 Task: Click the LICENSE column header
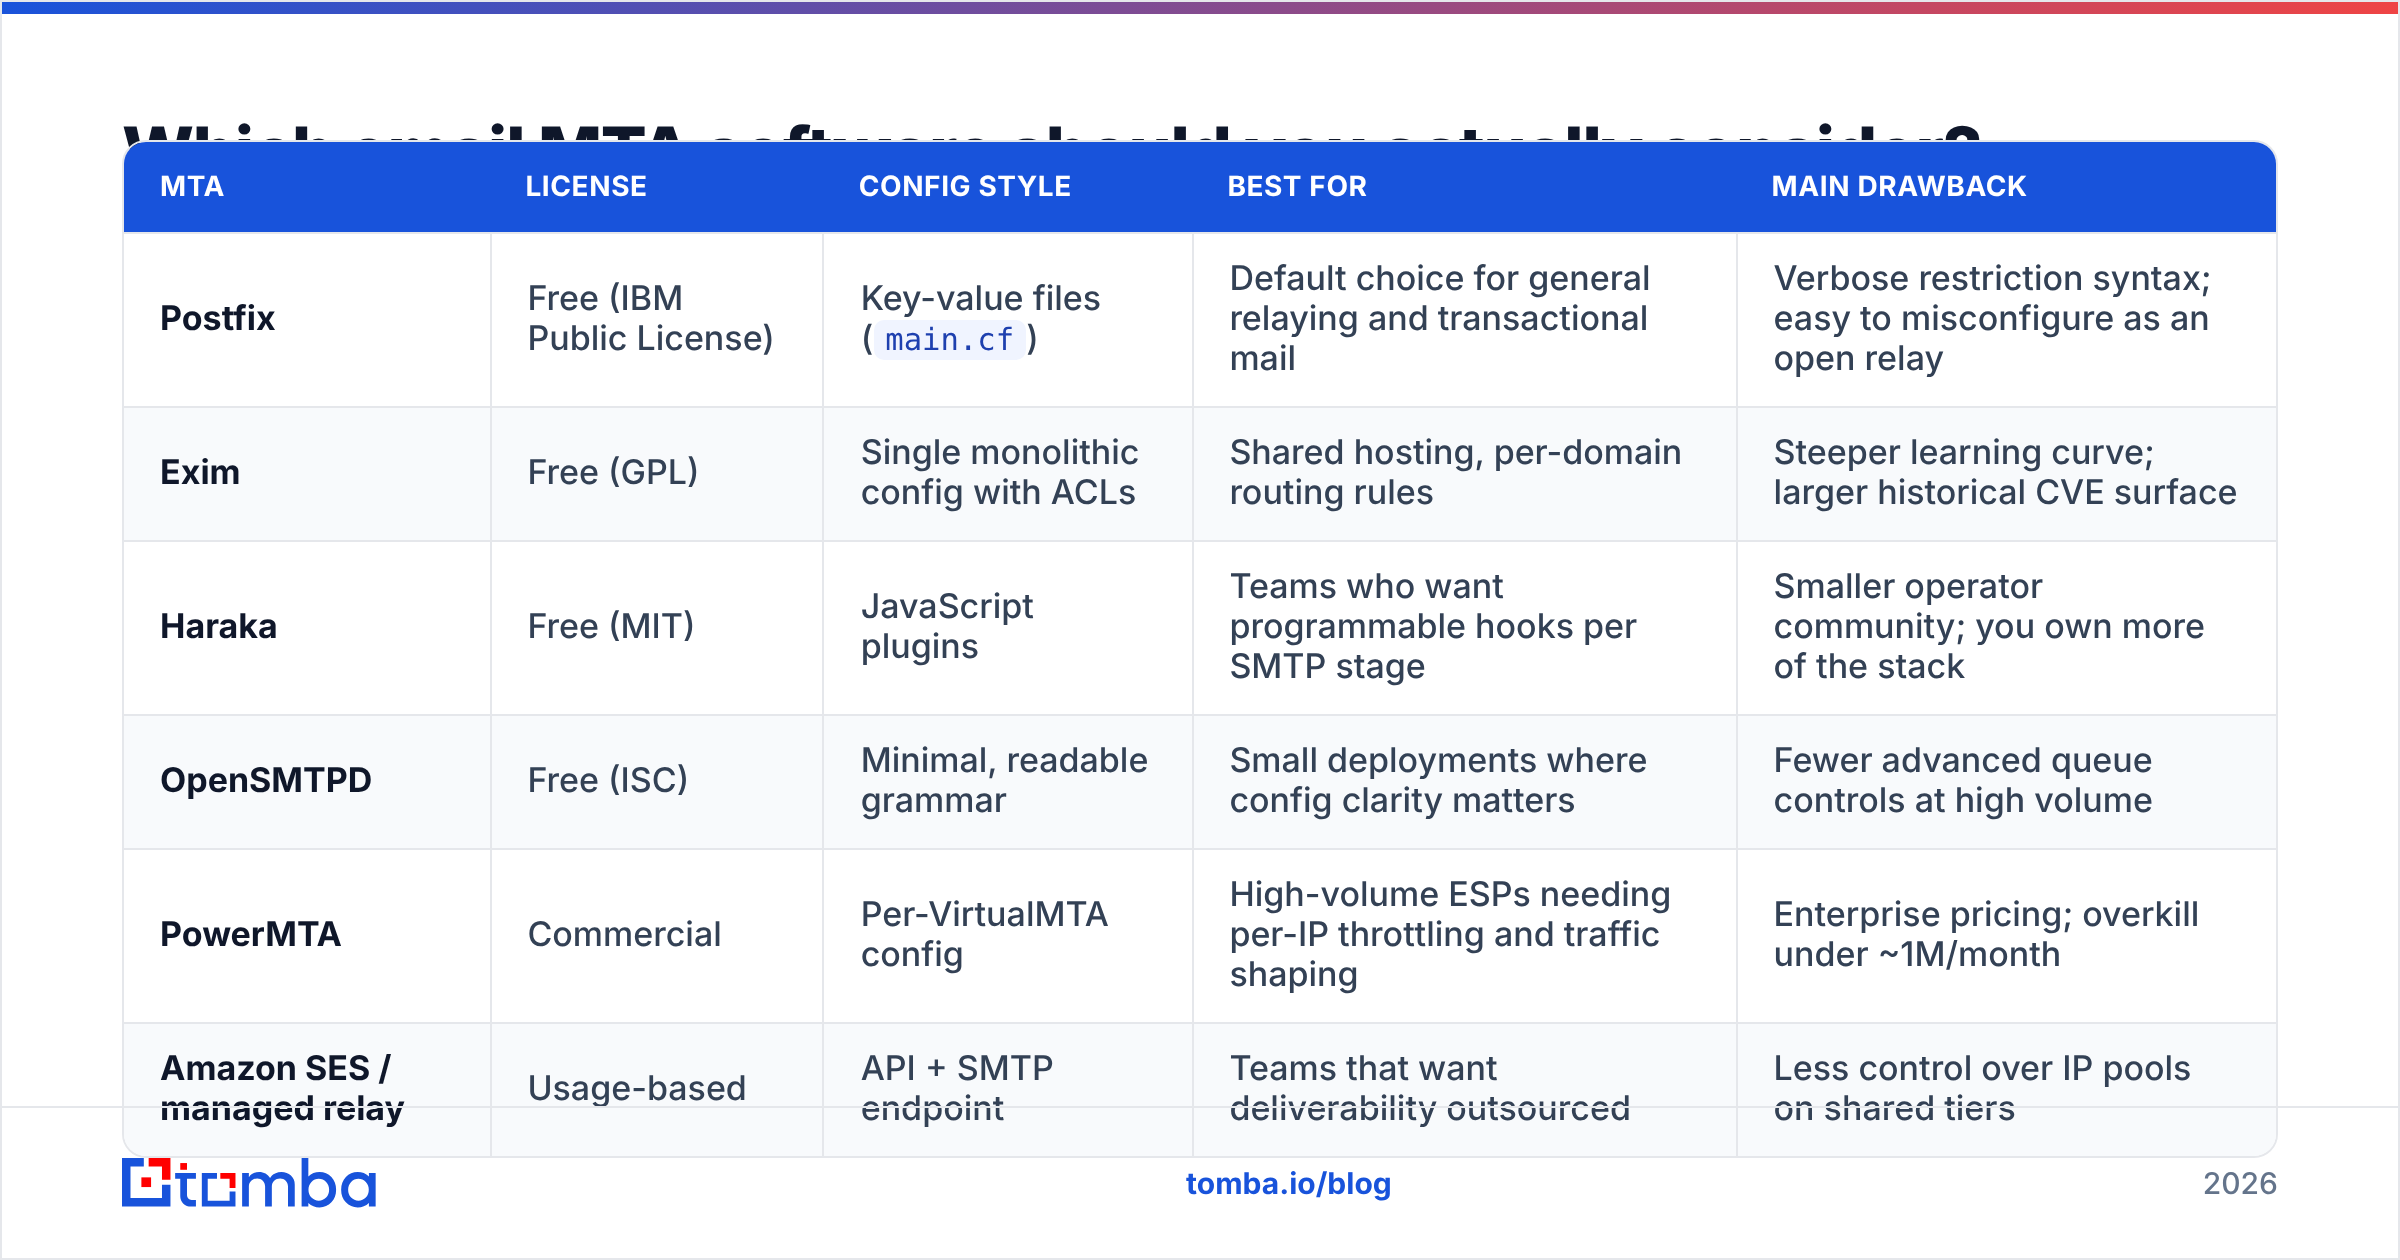(586, 187)
